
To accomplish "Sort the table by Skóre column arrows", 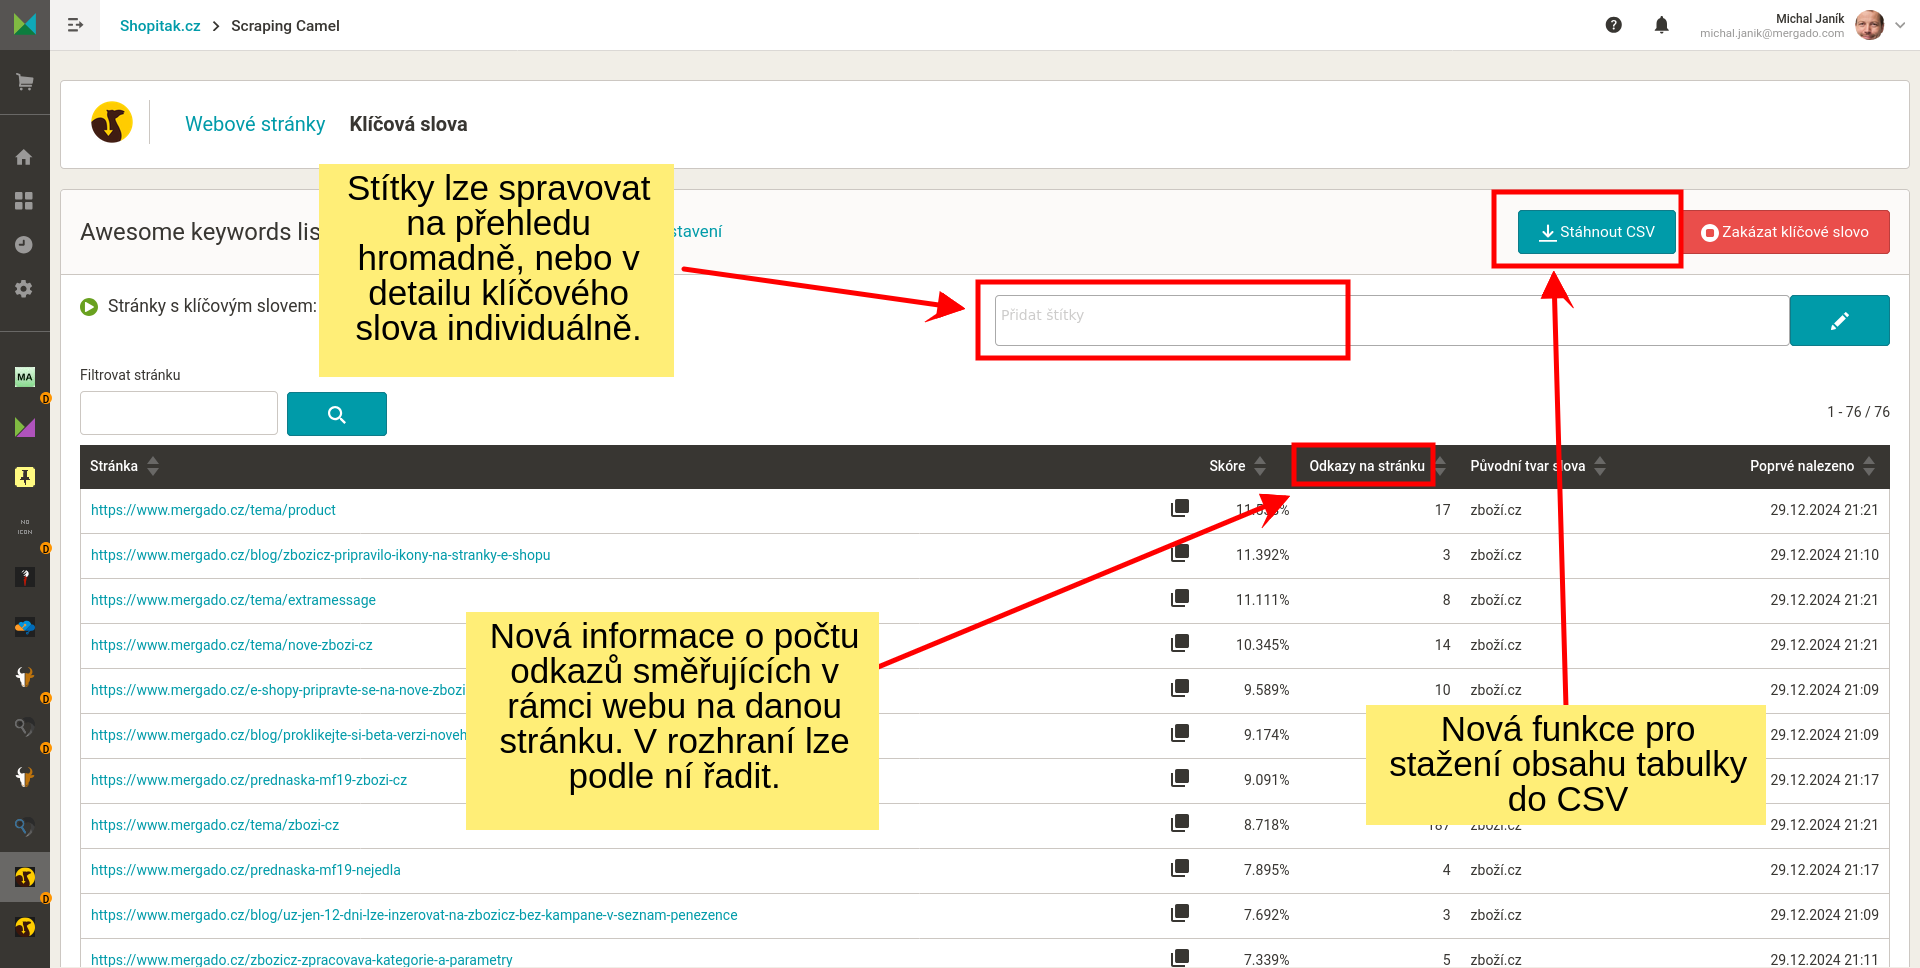I will 1260,466.
